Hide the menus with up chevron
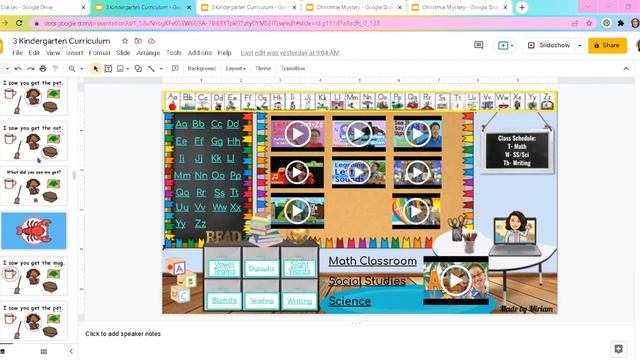Screen dimensions: 640x360 pyautogui.click(x=626, y=69)
